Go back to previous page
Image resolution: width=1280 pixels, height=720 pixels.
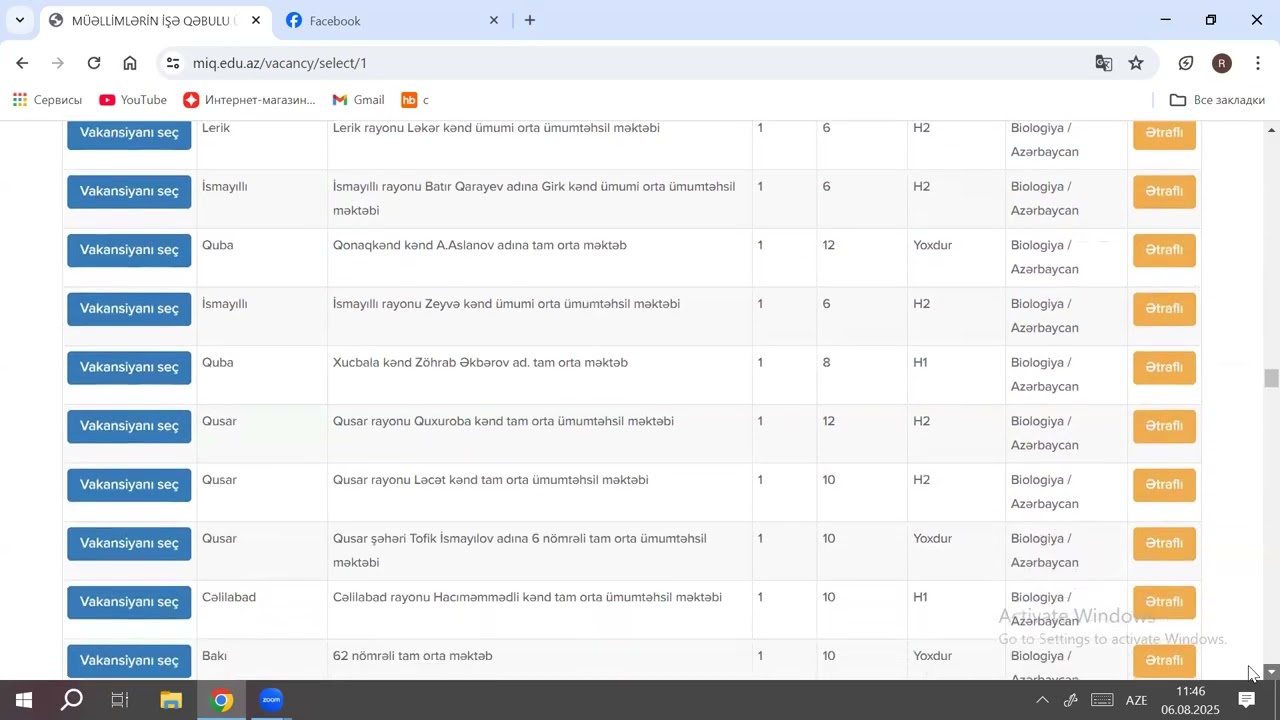[22, 63]
